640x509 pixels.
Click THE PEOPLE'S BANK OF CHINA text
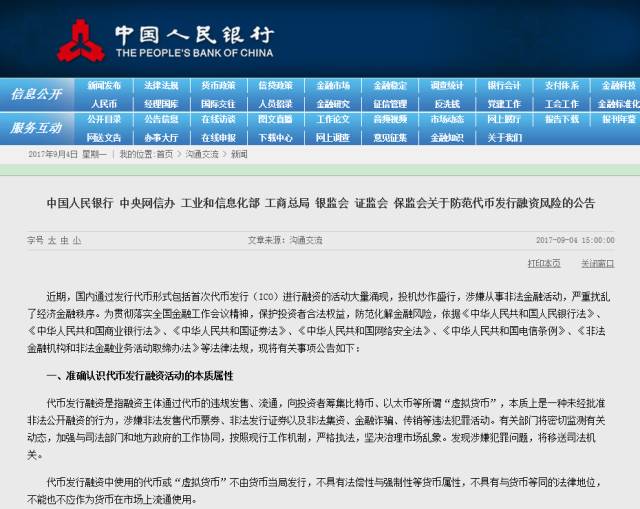click(x=194, y=53)
